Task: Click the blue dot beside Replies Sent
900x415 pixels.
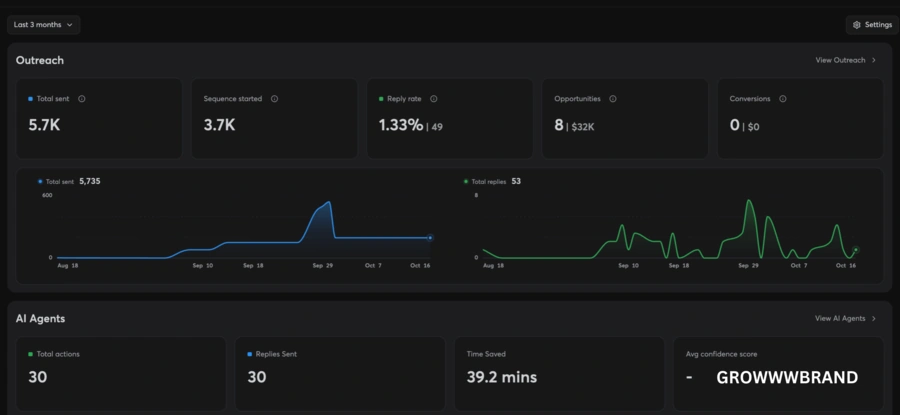Action: click(x=250, y=354)
